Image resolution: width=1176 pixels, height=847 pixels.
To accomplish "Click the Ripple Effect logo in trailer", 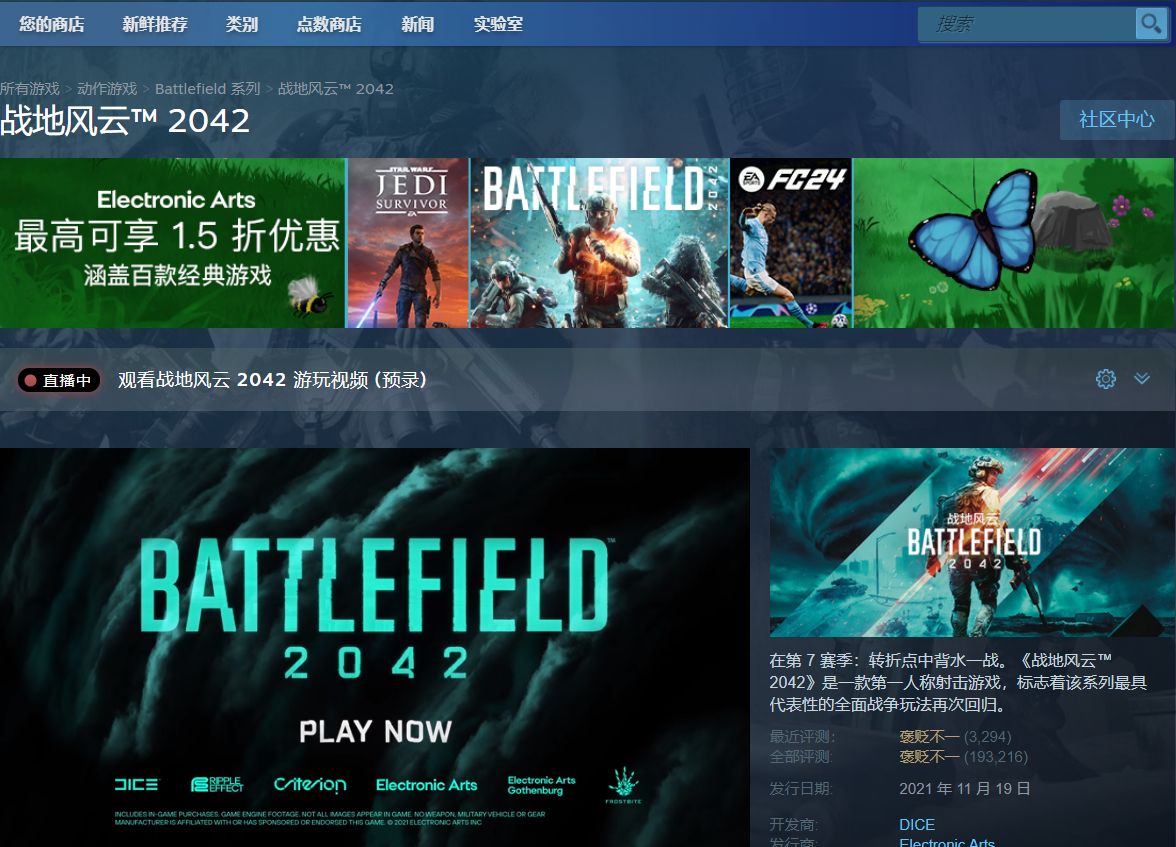I will coord(218,785).
